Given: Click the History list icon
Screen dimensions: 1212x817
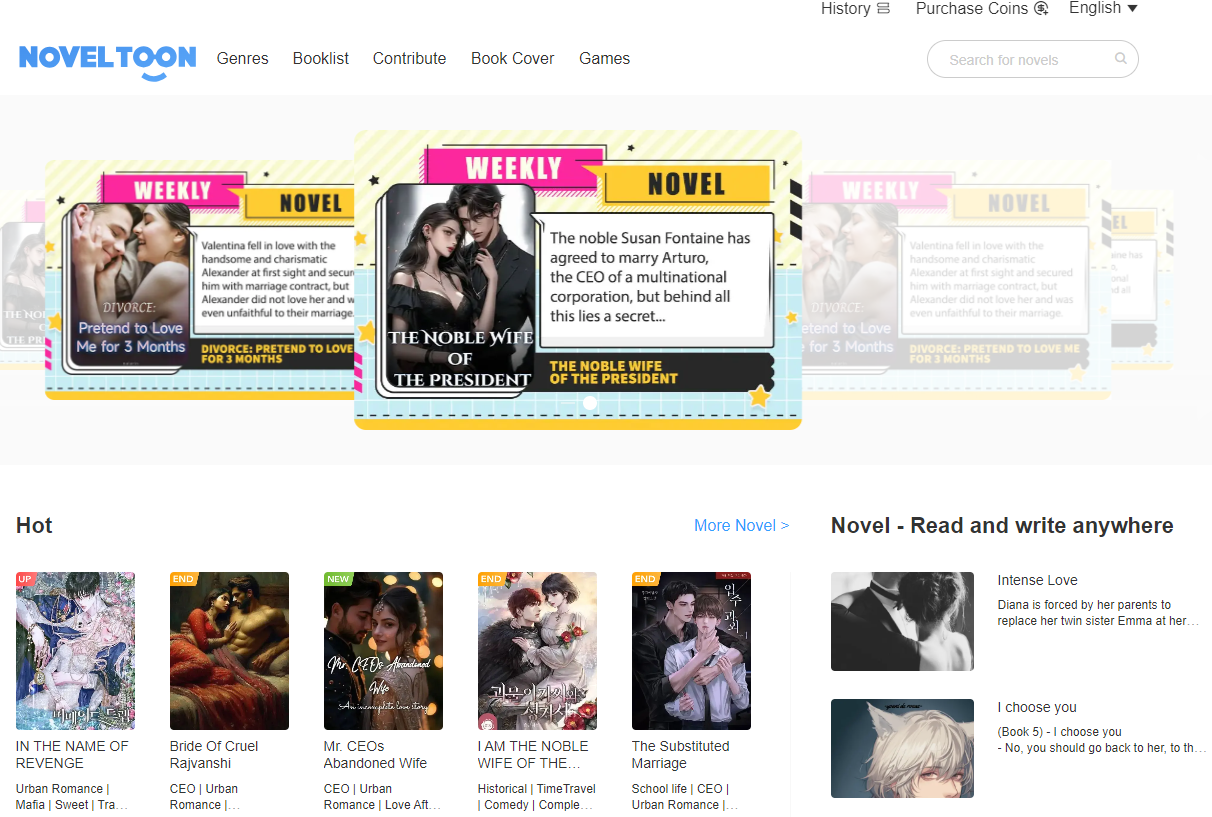Looking at the screenshot, I should (x=883, y=9).
